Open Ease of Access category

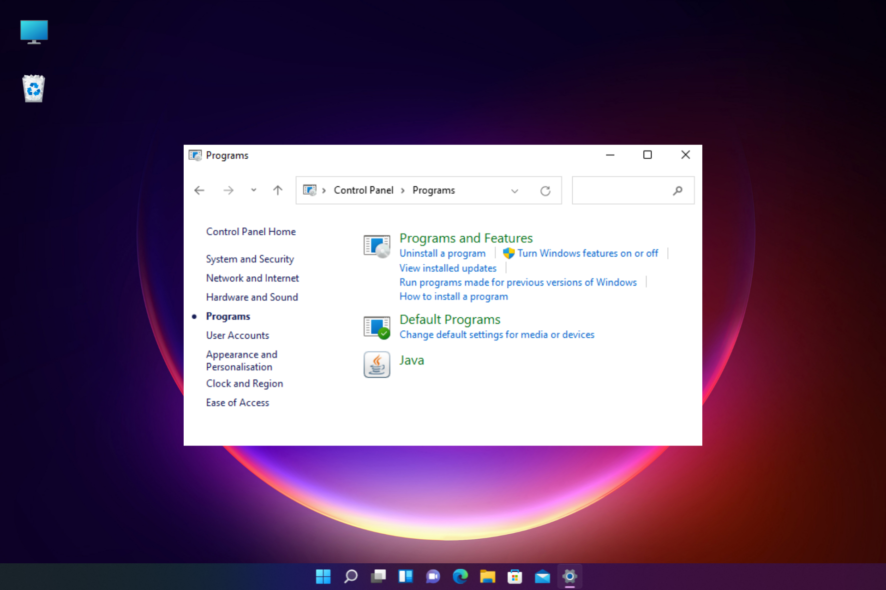[x=237, y=403]
